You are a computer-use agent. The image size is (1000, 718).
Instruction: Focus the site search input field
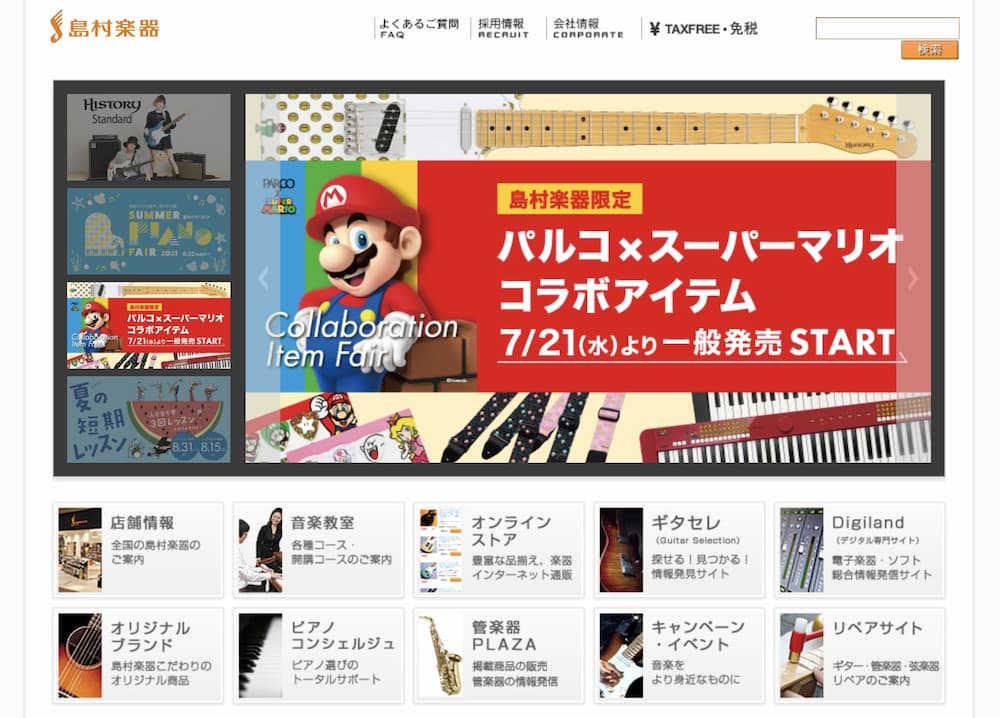(x=887, y=28)
